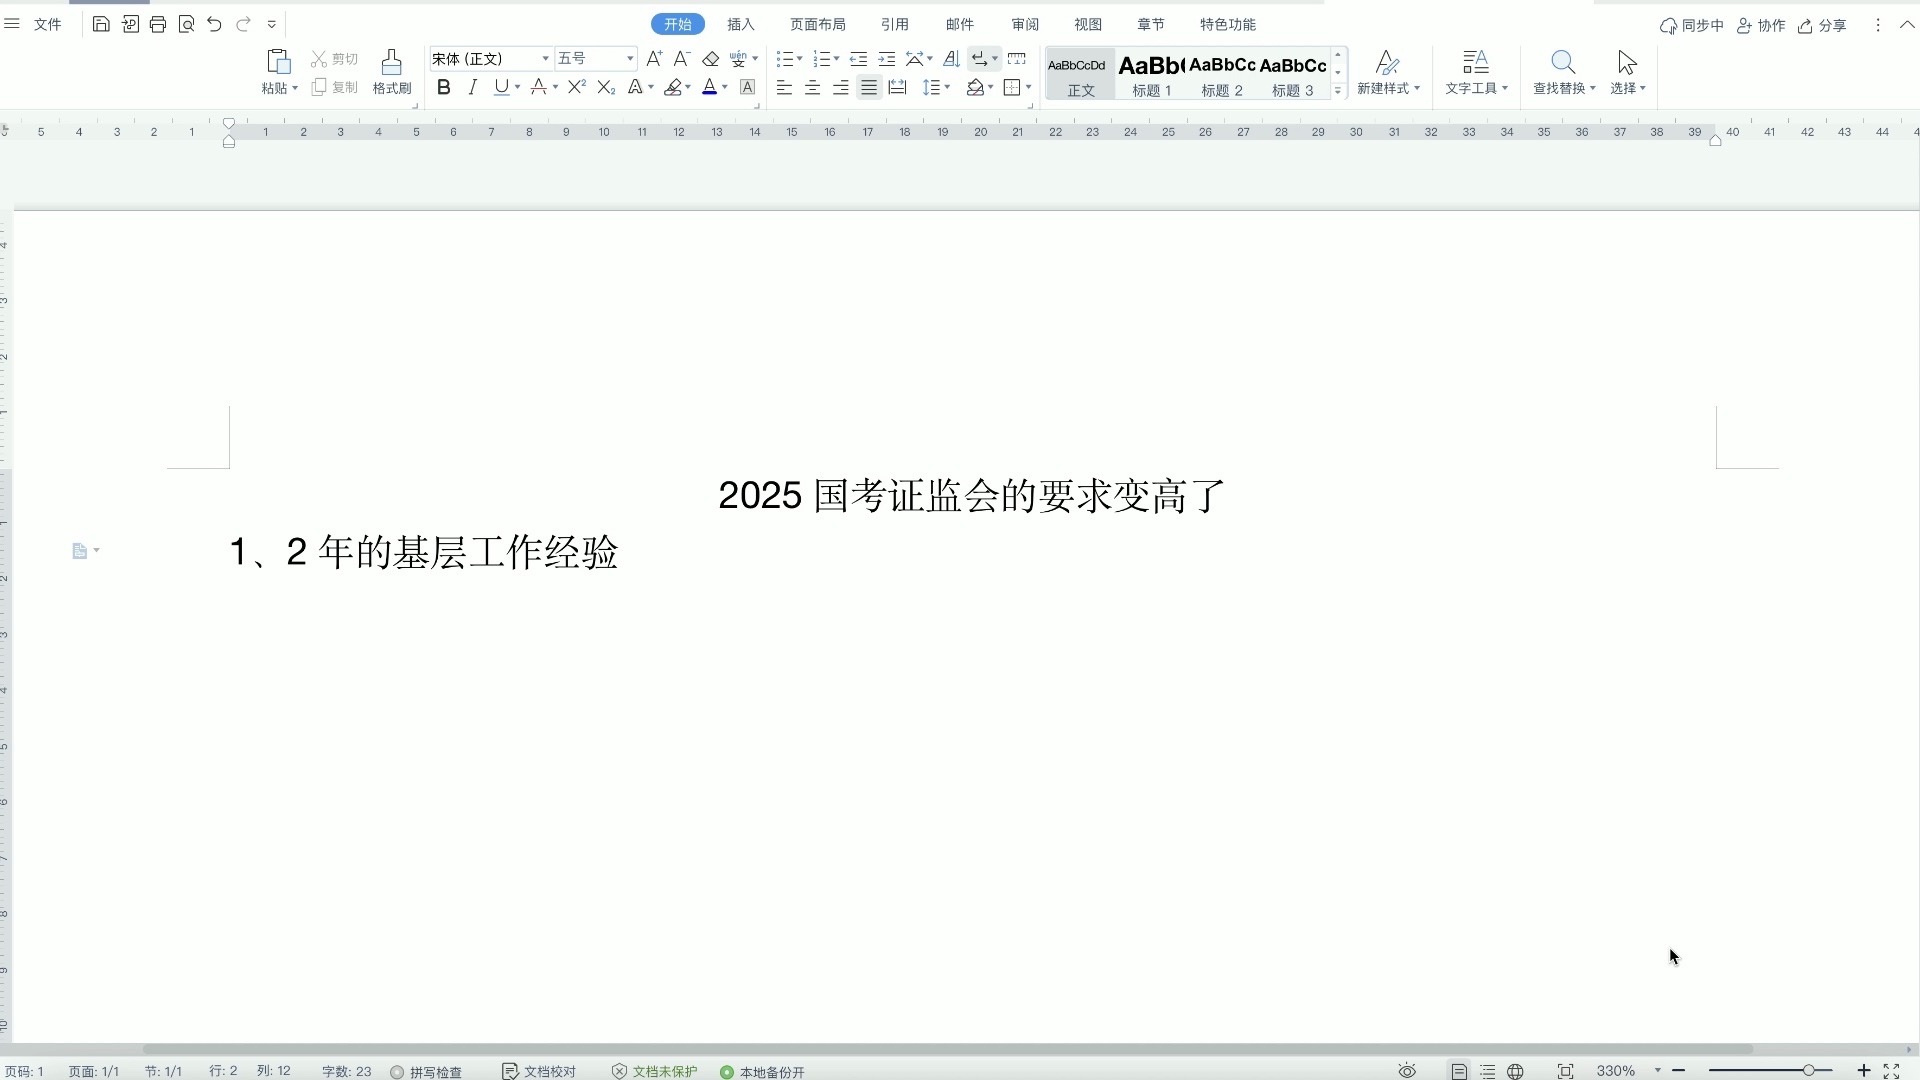Viewport: 1920px width, 1080px height.
Task: Open the Print Preview icon
Action: click(x=186, y=24)
